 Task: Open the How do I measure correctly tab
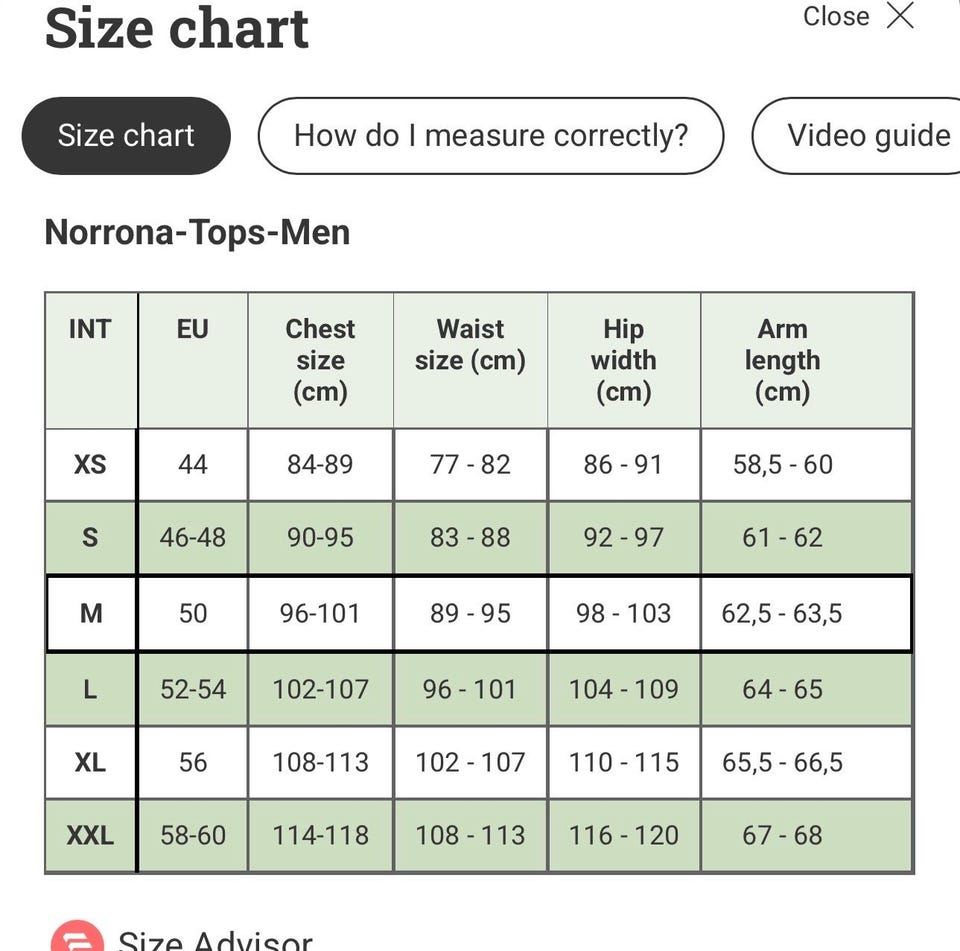[491, 136]
